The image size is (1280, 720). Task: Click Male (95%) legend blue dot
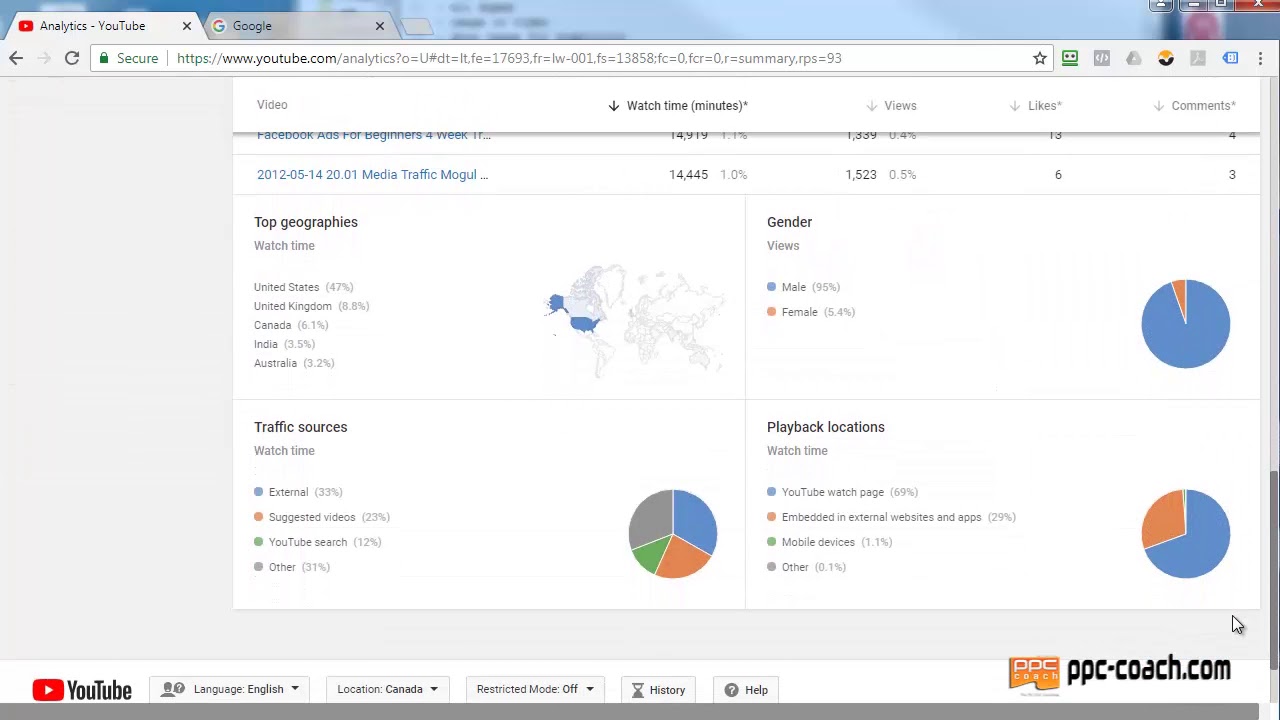coord(771,287)
